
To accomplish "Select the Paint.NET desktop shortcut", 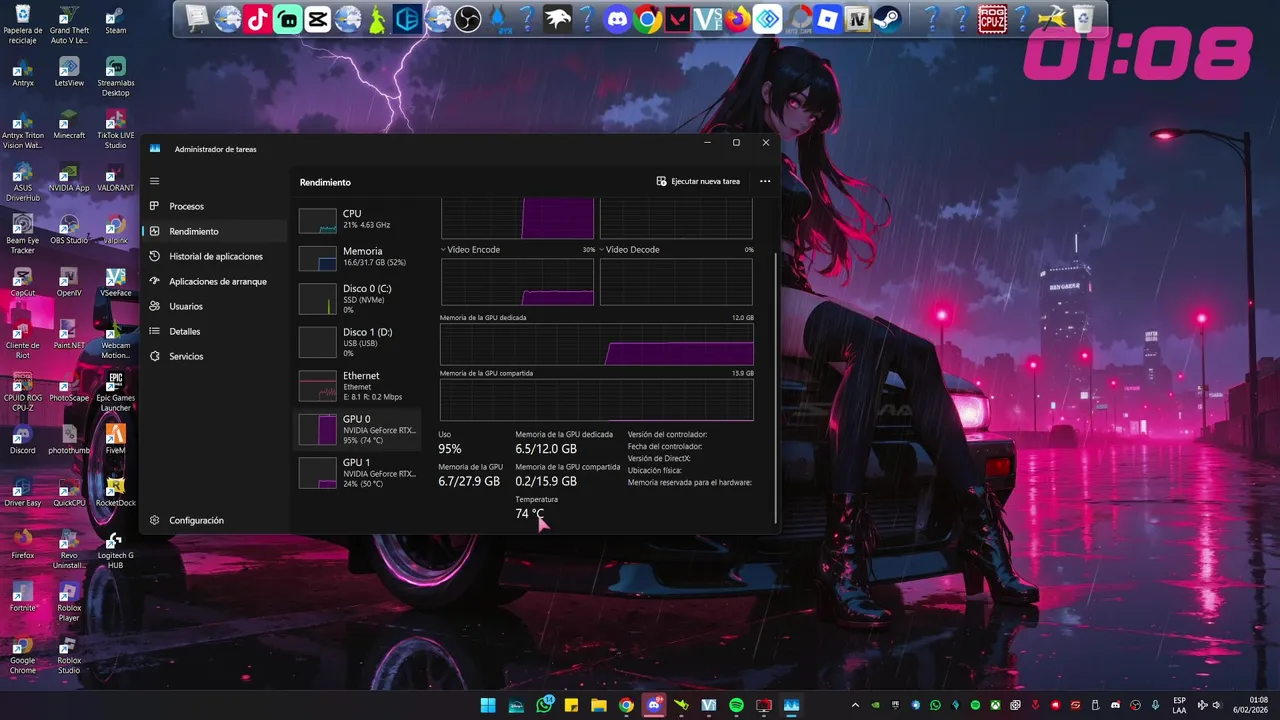I will pos(69,333).
